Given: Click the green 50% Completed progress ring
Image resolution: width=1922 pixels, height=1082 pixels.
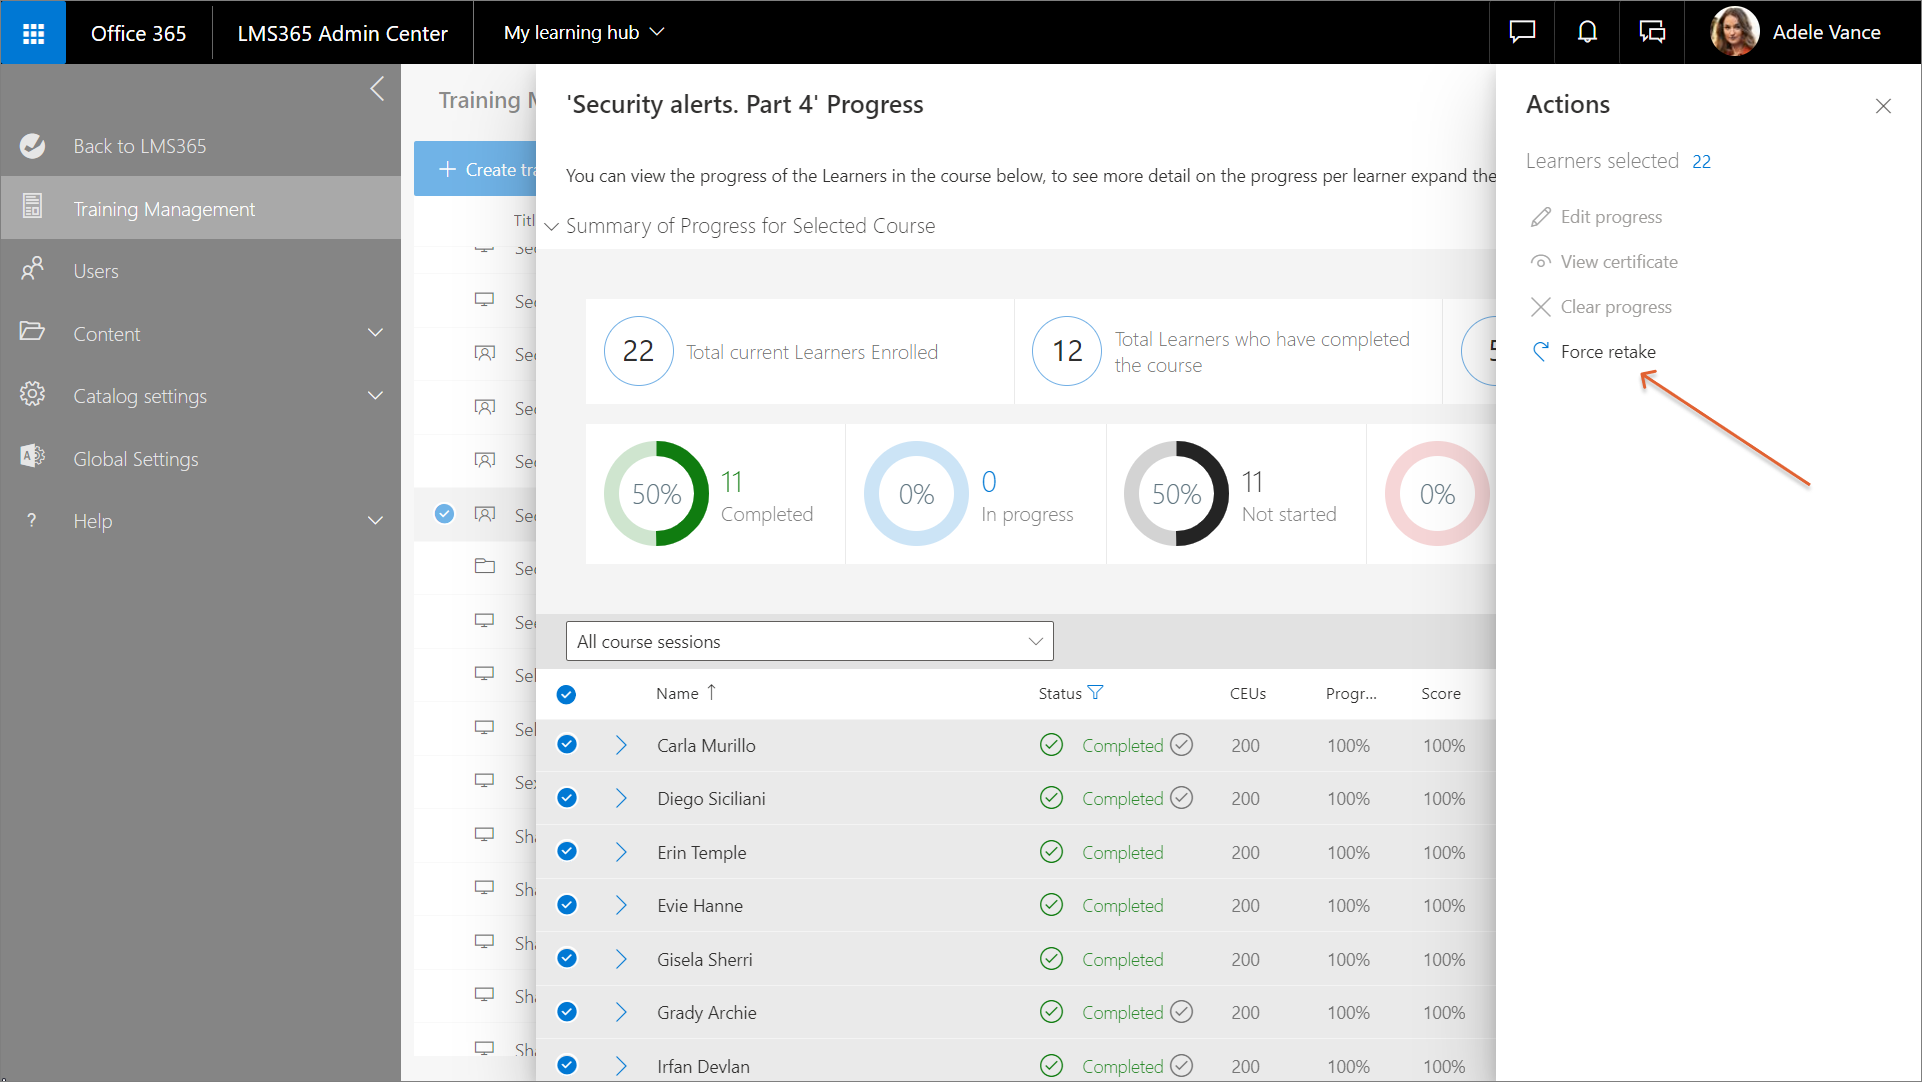Looking at the screenshot, I should [656, 494].
